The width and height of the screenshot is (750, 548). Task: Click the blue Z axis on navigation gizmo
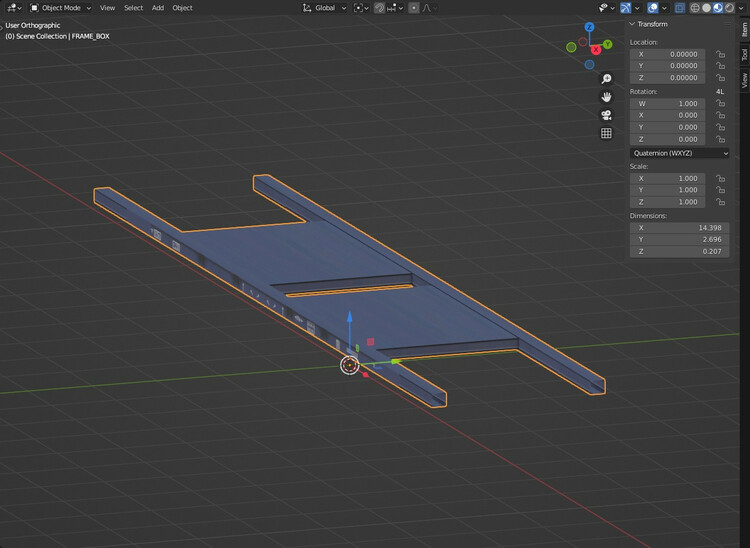pos(589,27)
